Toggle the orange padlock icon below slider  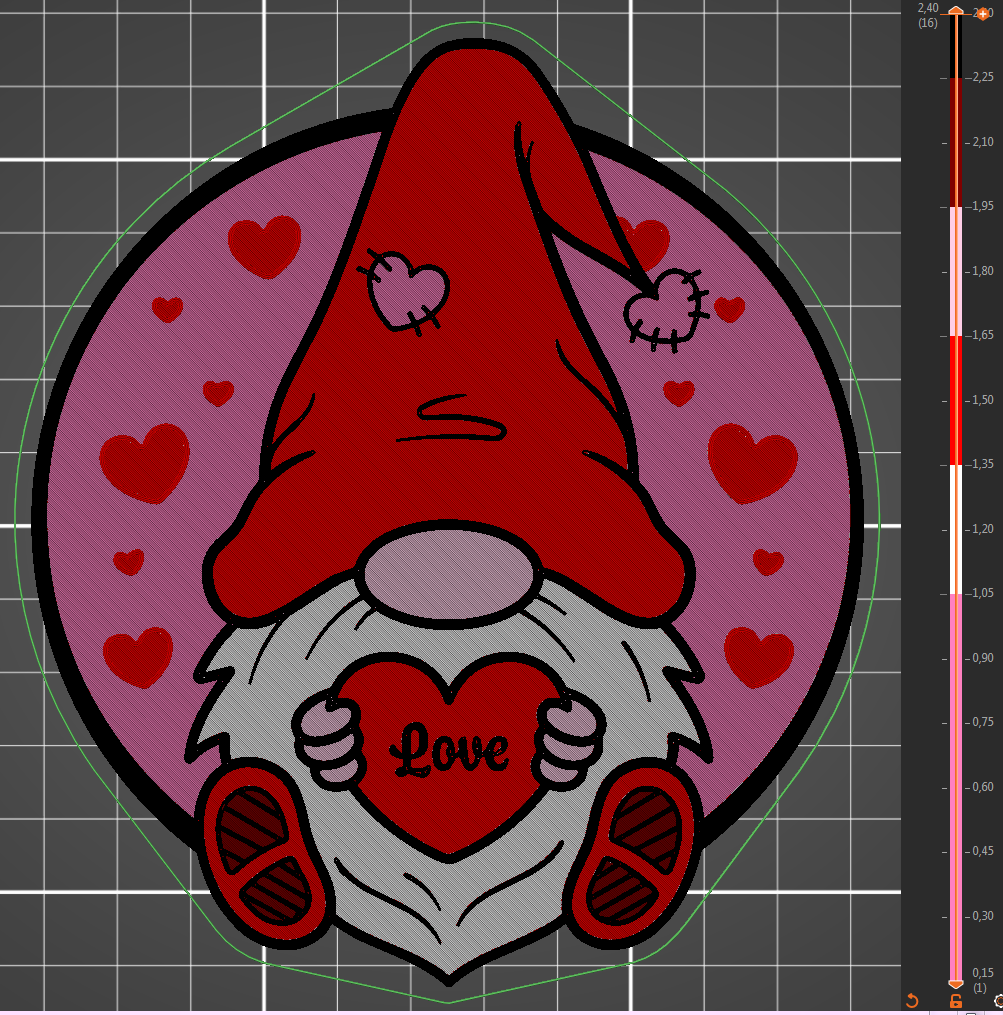[x=956, y=1000]
